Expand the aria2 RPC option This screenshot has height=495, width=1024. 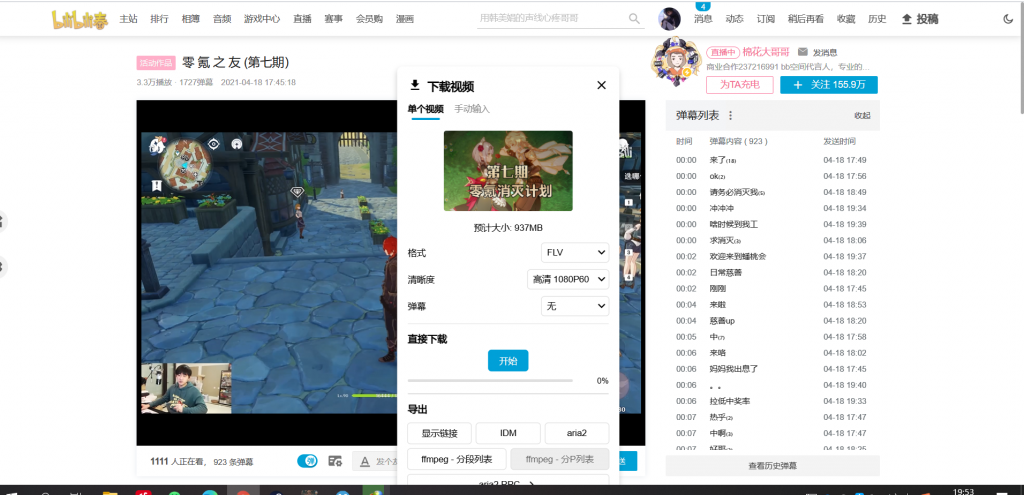pos(508,483)
